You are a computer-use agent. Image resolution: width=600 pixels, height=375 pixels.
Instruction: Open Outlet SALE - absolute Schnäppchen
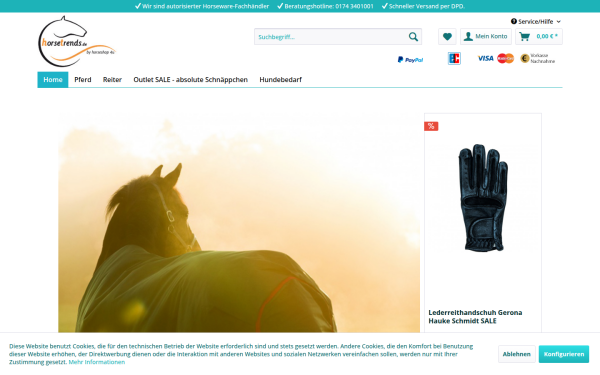tap(191, 80)
